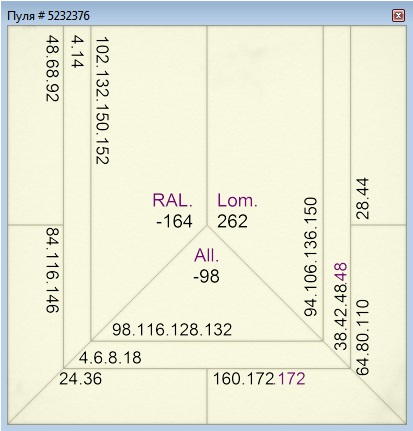This screenshot has height=431, width=413.
Task: Click the 24.36 whist entry
Action: pos(81,379)
